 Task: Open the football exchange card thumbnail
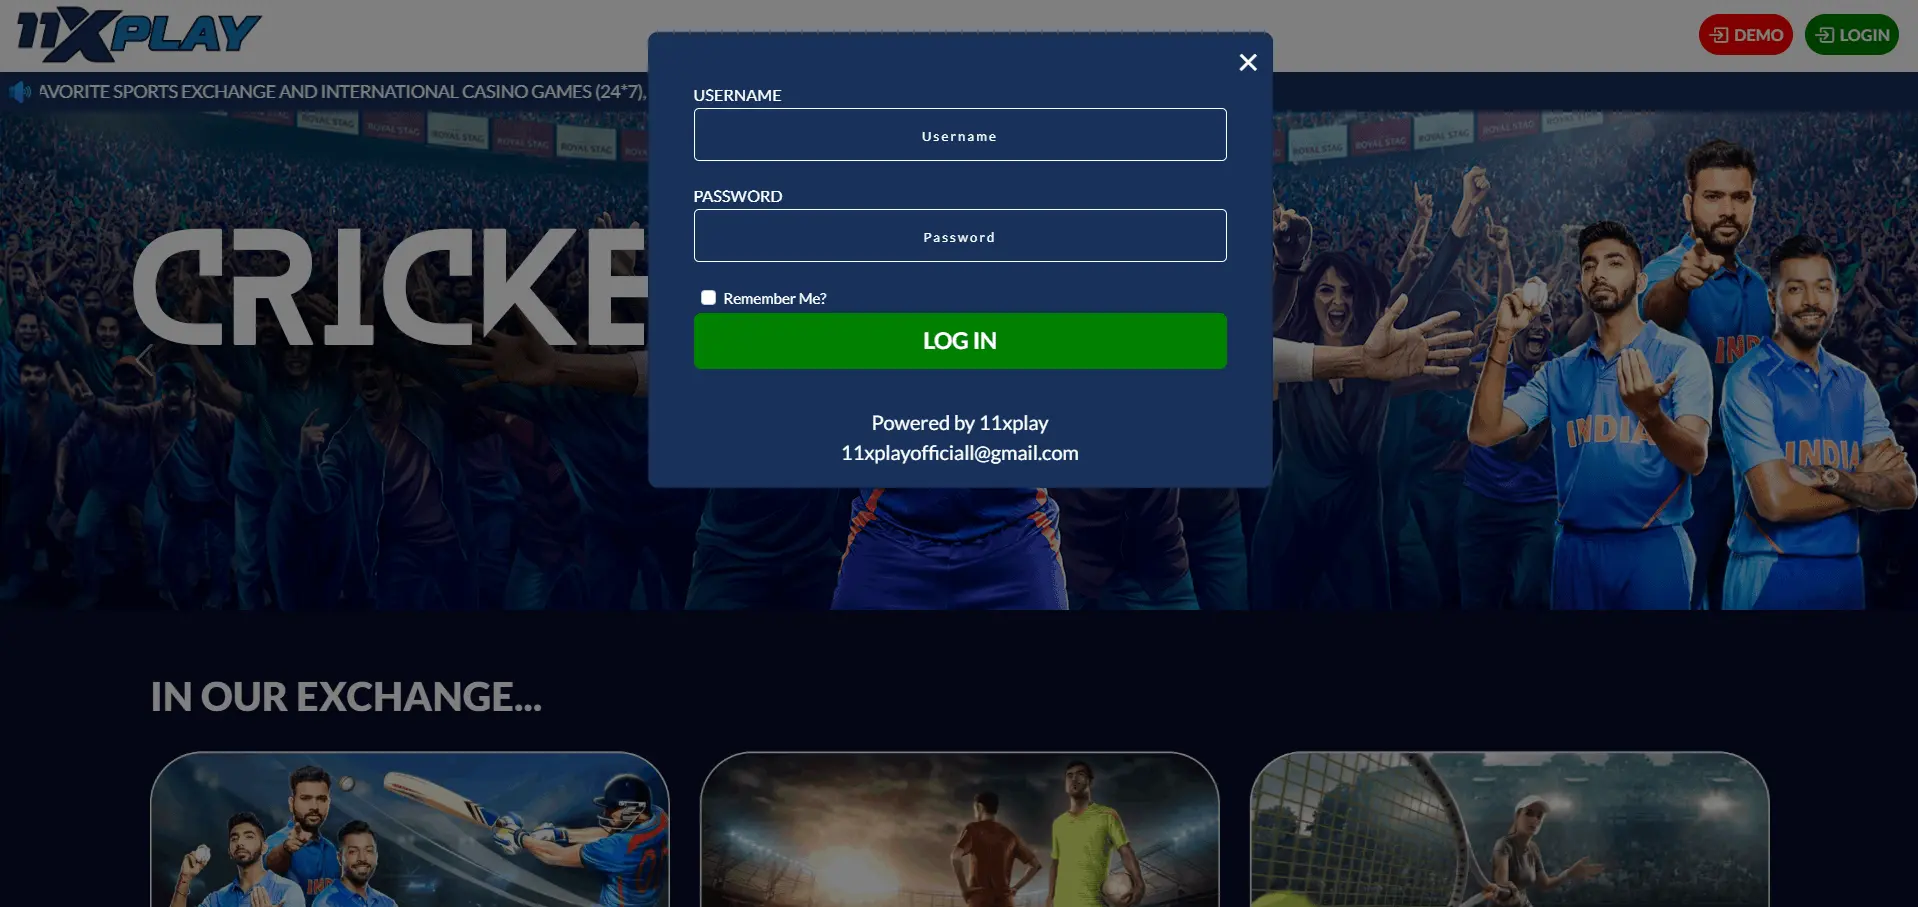pyautogui.click(x=959, y=830)
